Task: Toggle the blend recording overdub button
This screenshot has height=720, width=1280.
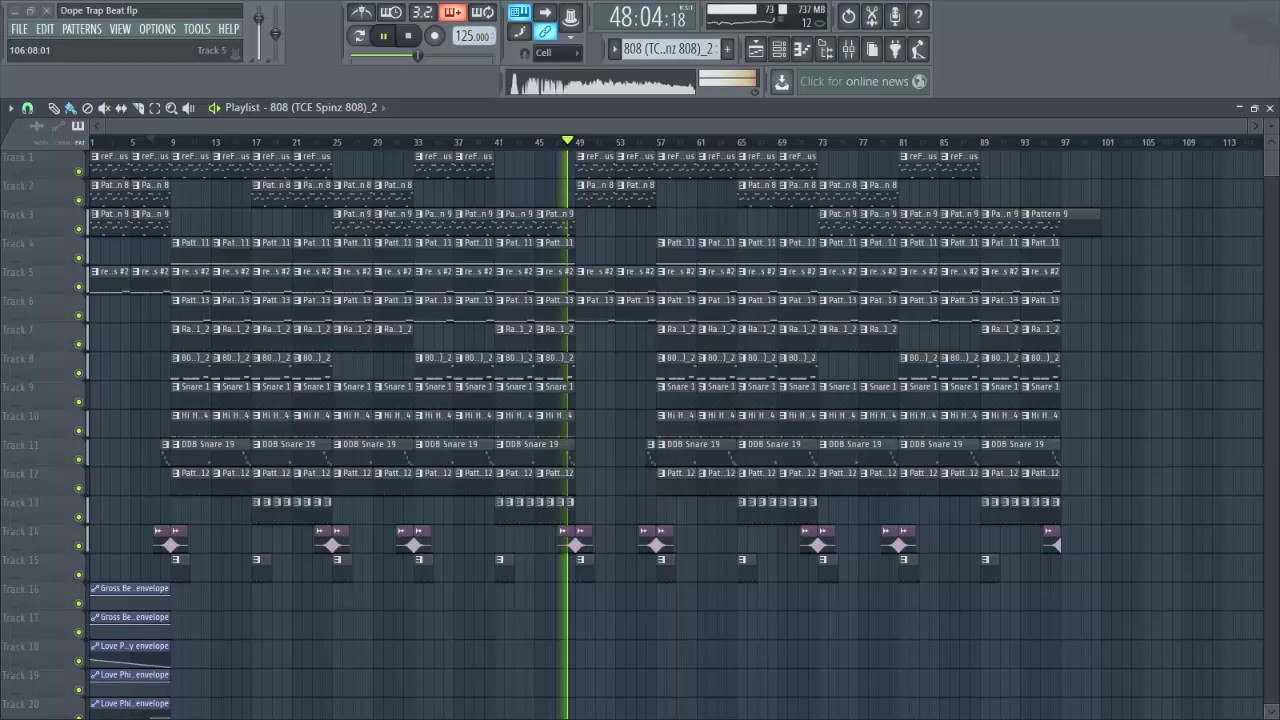Action: (x=452, y=13)
